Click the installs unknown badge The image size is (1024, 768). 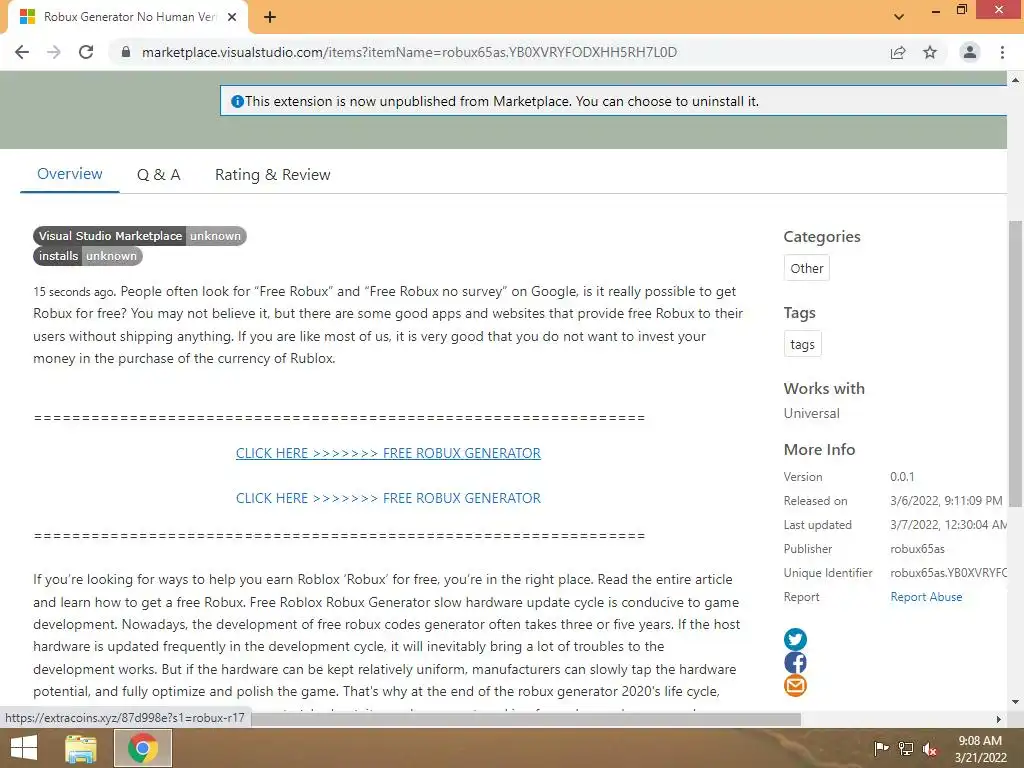88,256
